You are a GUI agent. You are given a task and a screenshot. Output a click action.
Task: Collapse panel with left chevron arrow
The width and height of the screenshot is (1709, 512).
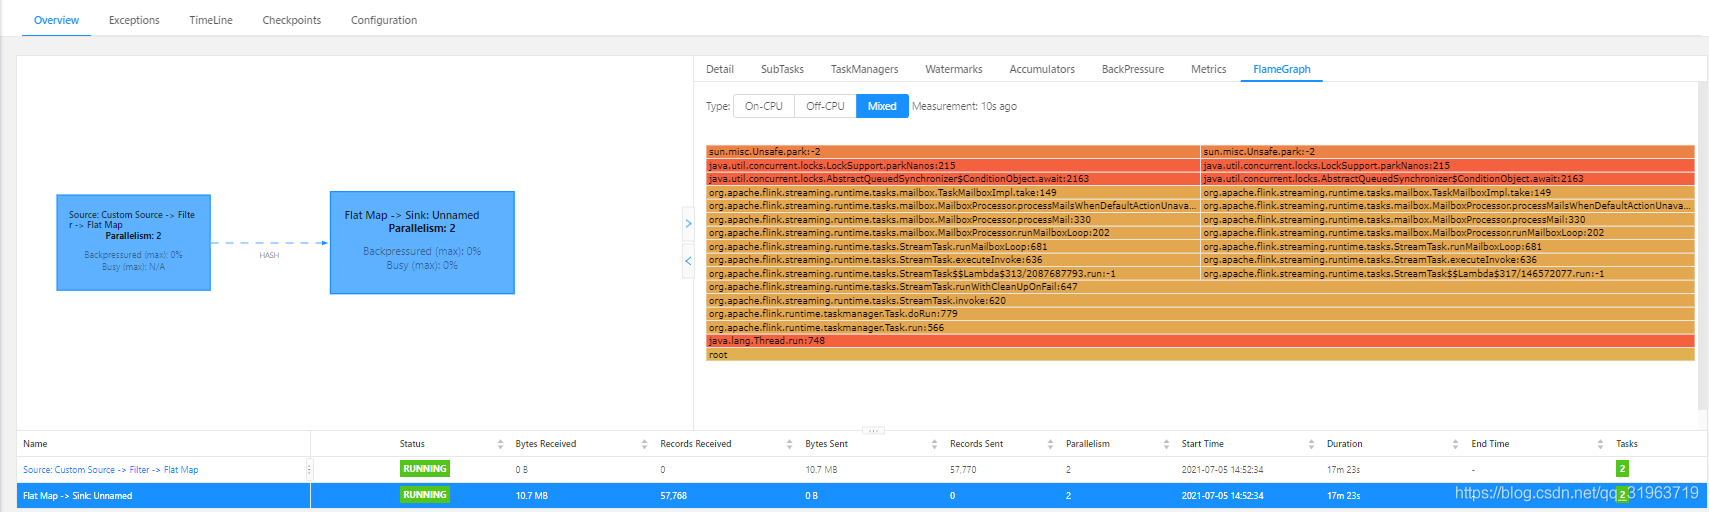(x=688, y=261)
